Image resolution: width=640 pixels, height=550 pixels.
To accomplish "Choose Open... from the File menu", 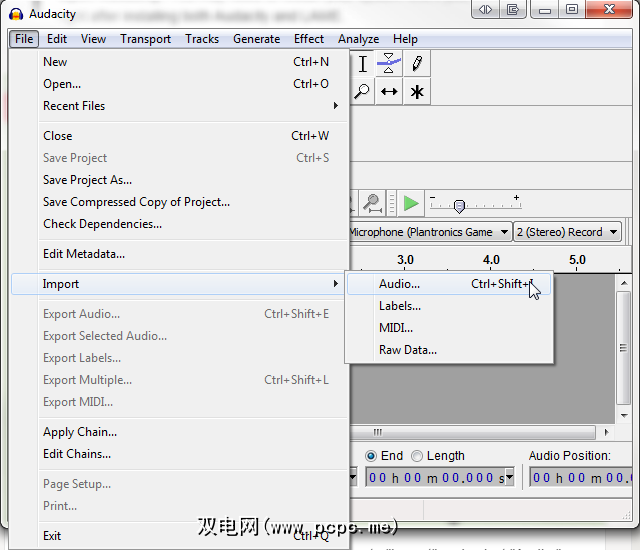I will pos(180,84).
